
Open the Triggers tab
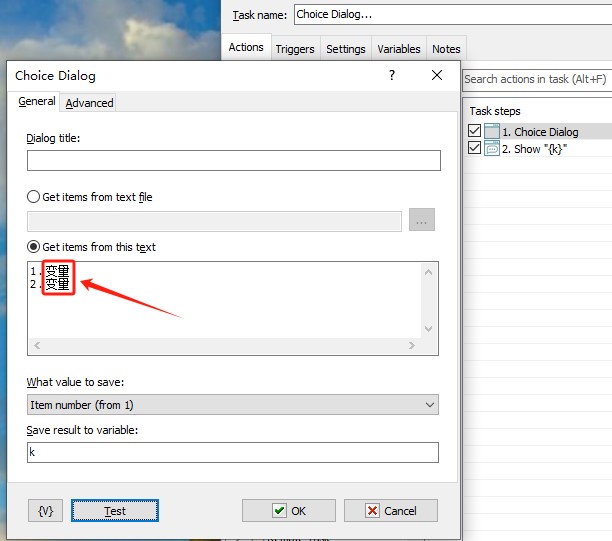295,49
